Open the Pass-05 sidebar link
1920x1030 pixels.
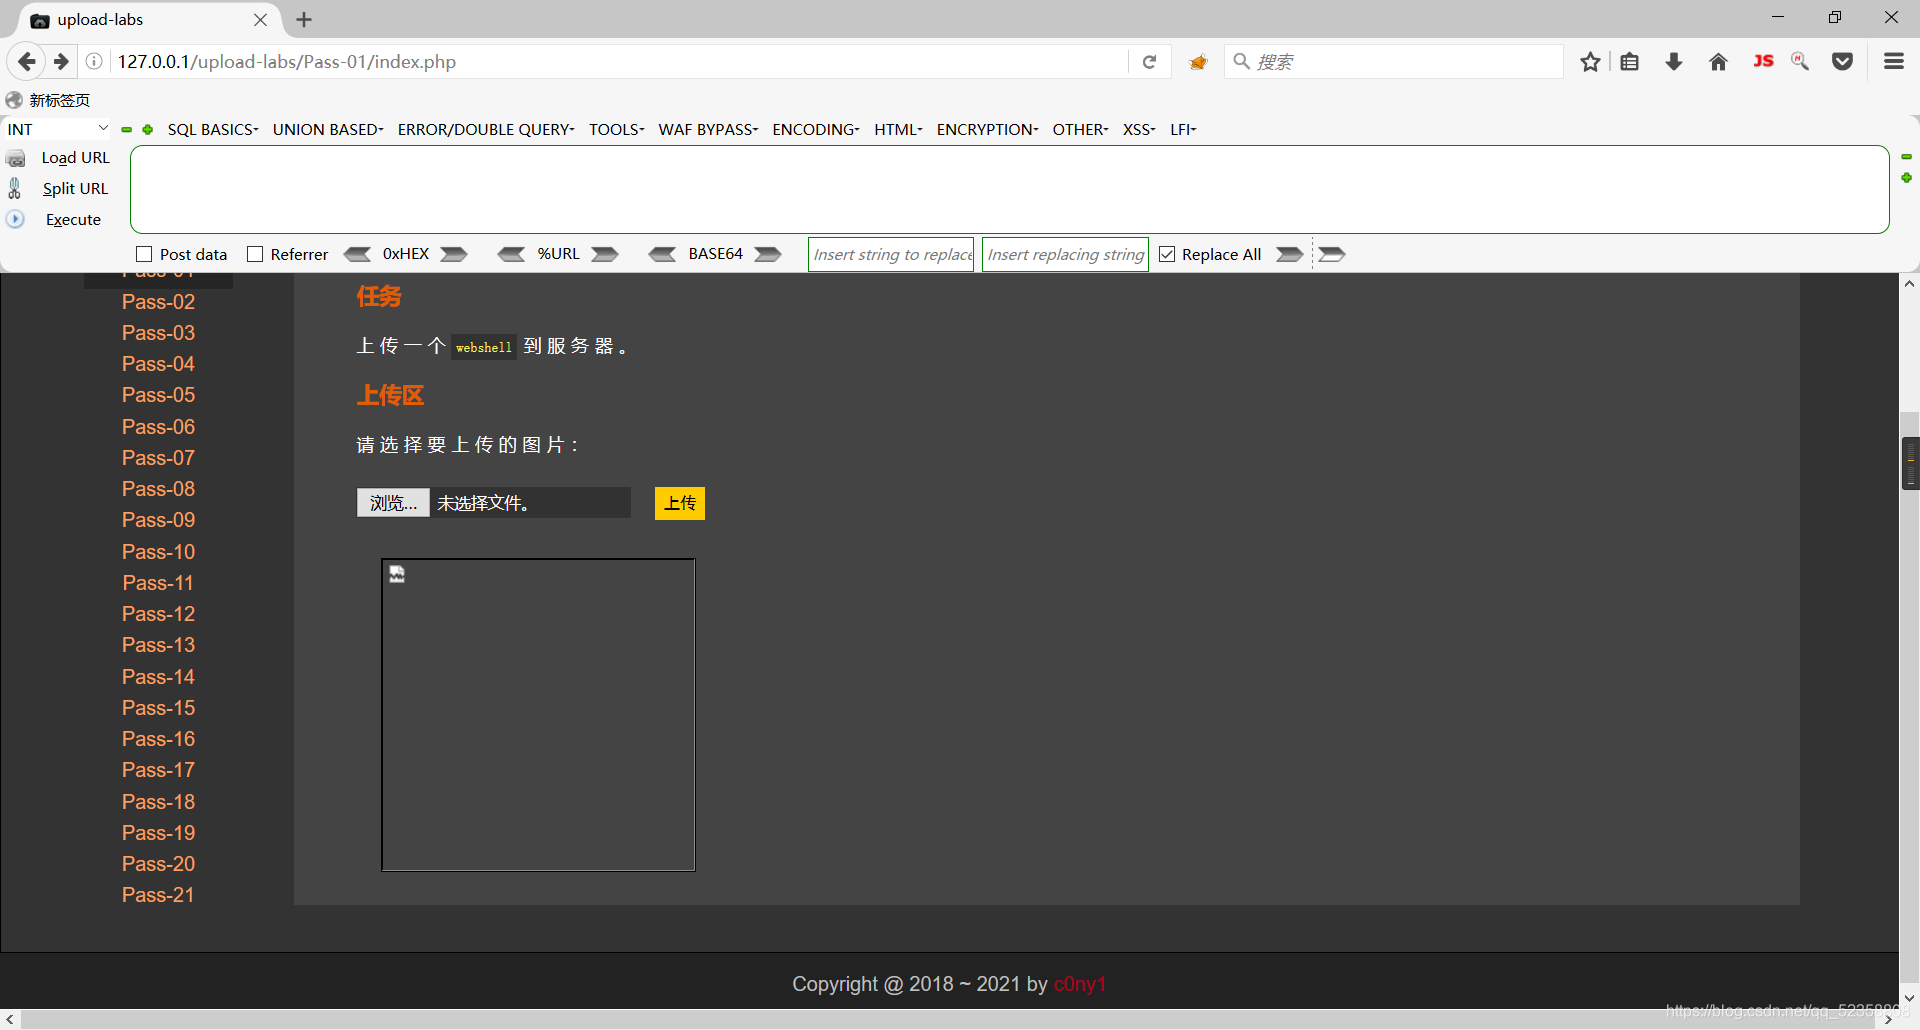tap(158, 395)
